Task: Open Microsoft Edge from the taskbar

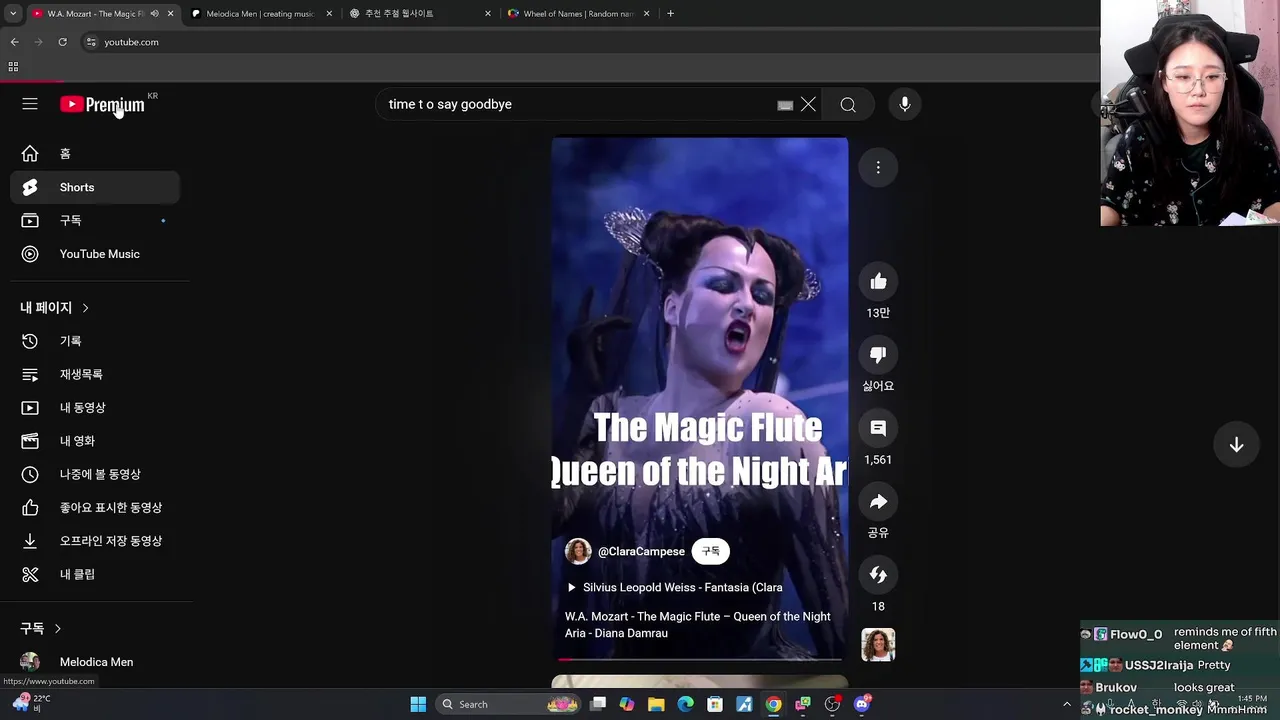Action: tap(685, 704)
